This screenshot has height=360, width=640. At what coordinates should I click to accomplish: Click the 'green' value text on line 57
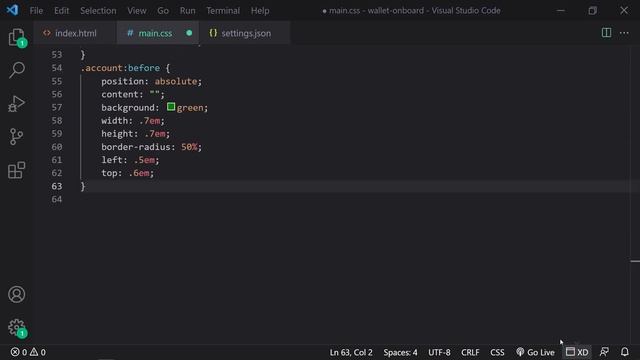coord(190,107)
